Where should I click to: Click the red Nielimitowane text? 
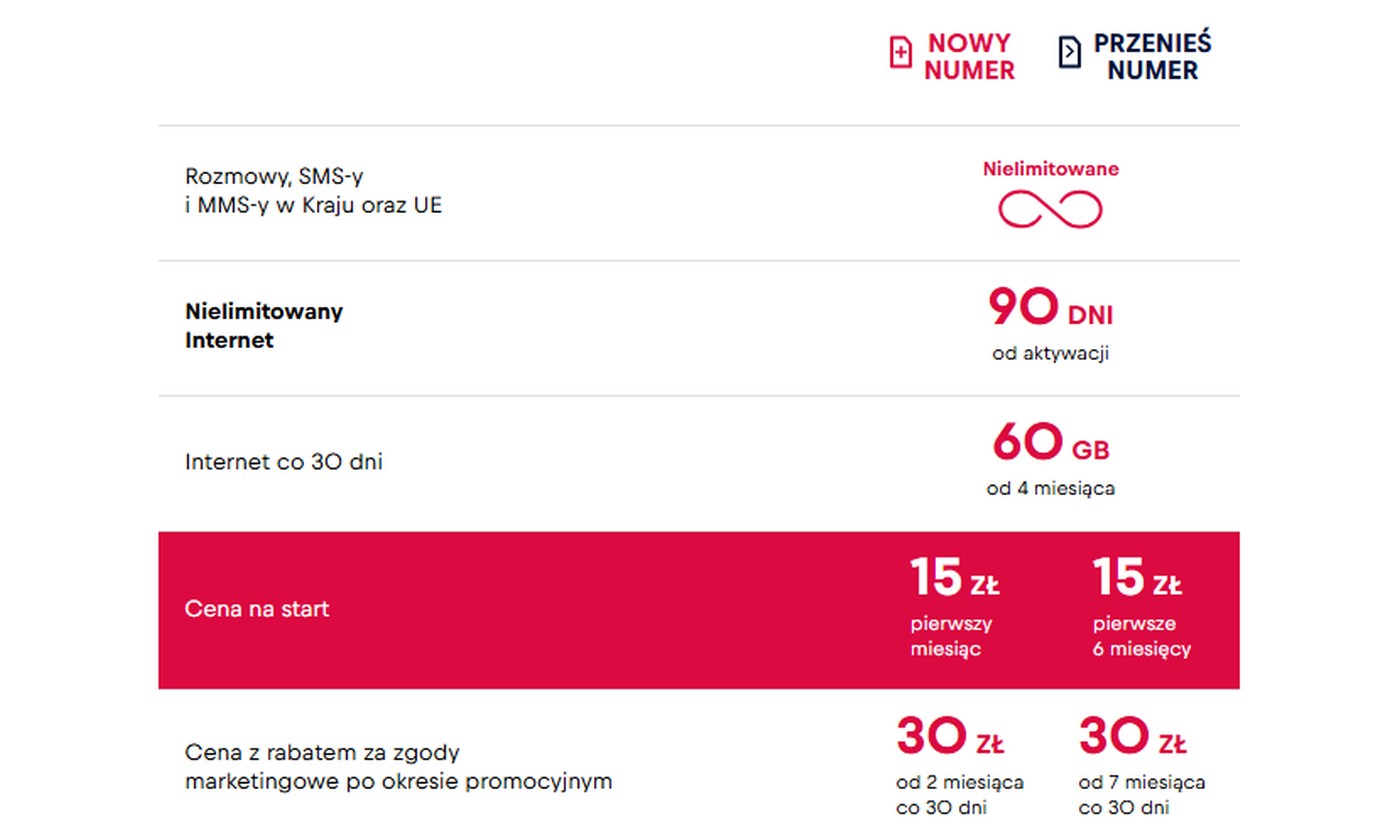point(1050,169)
